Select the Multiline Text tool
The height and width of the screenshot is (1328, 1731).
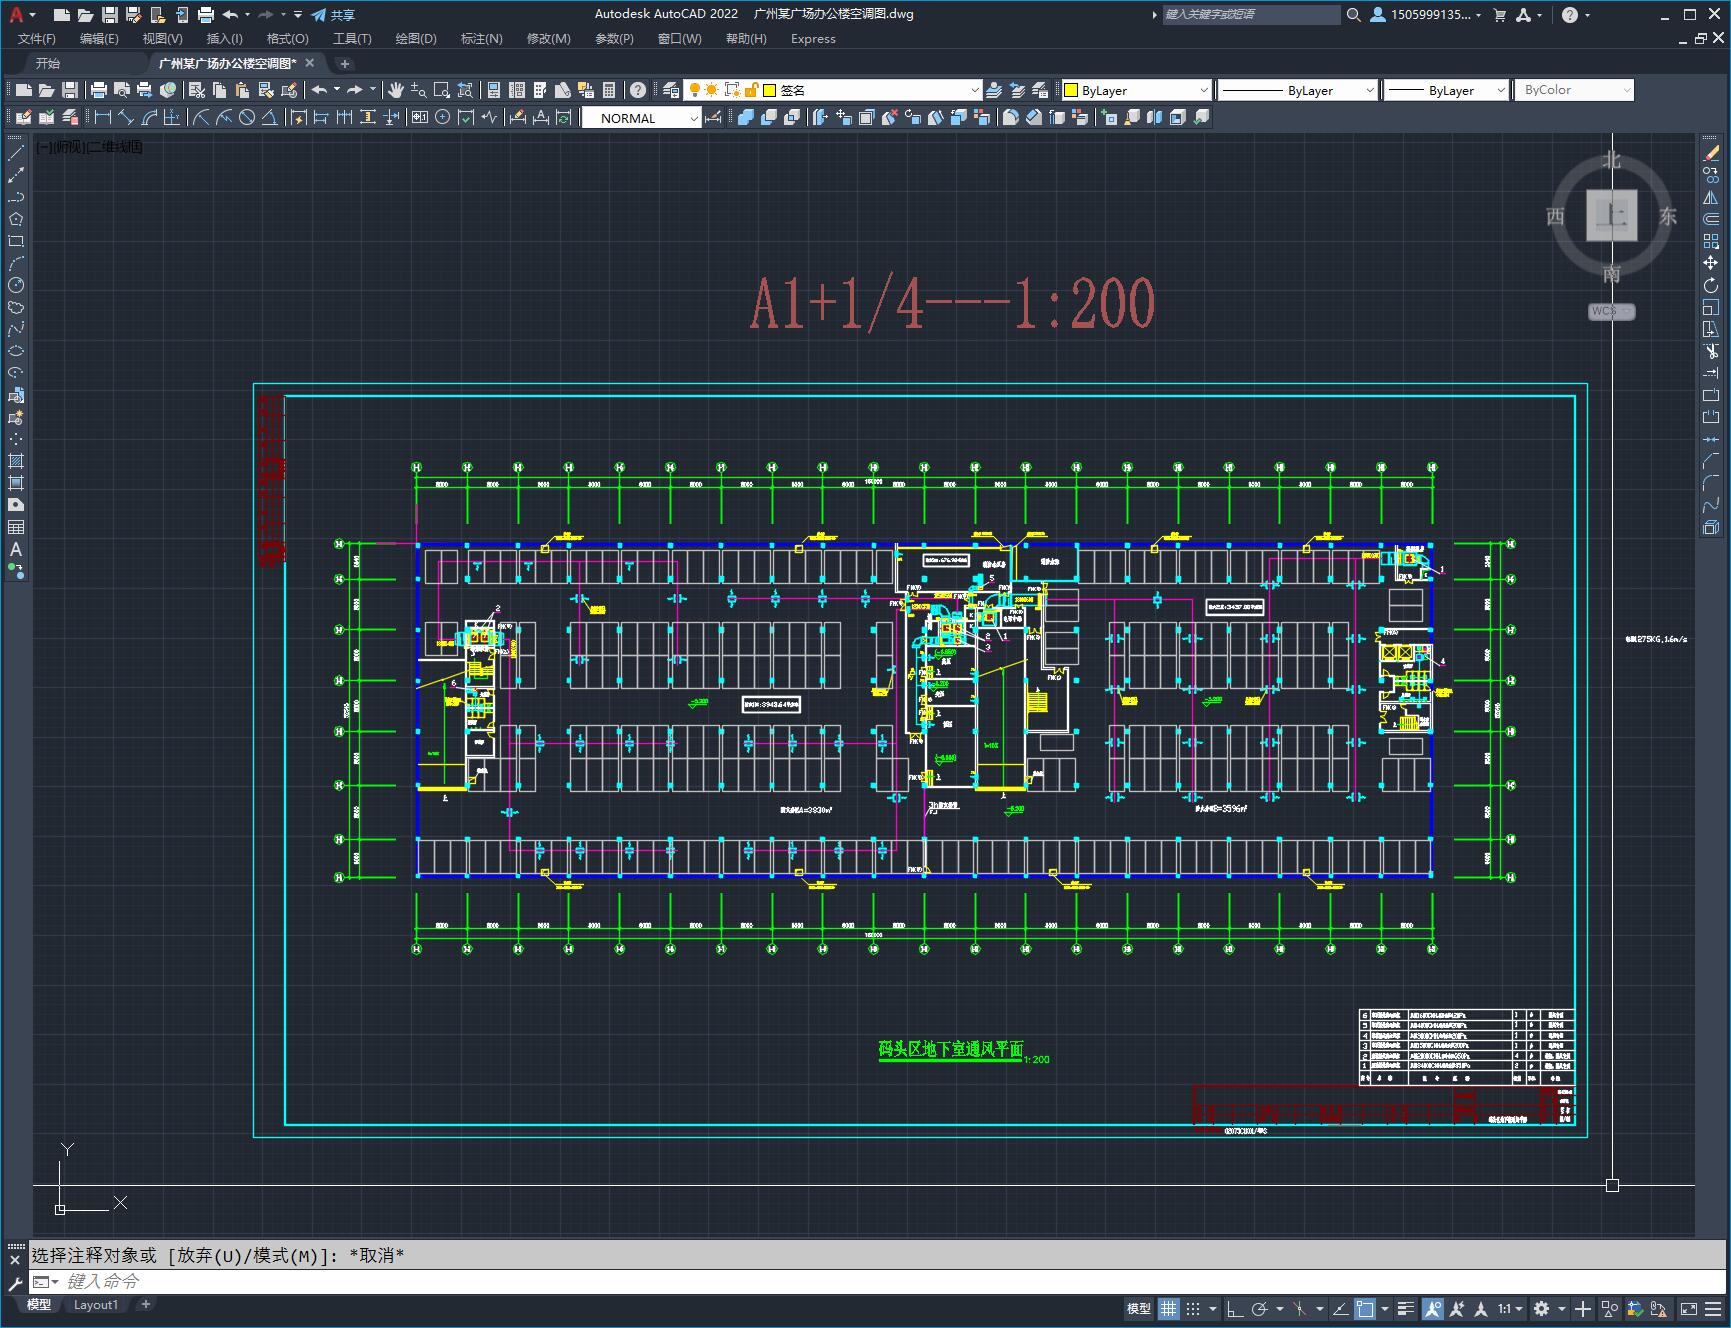point(16,549)
